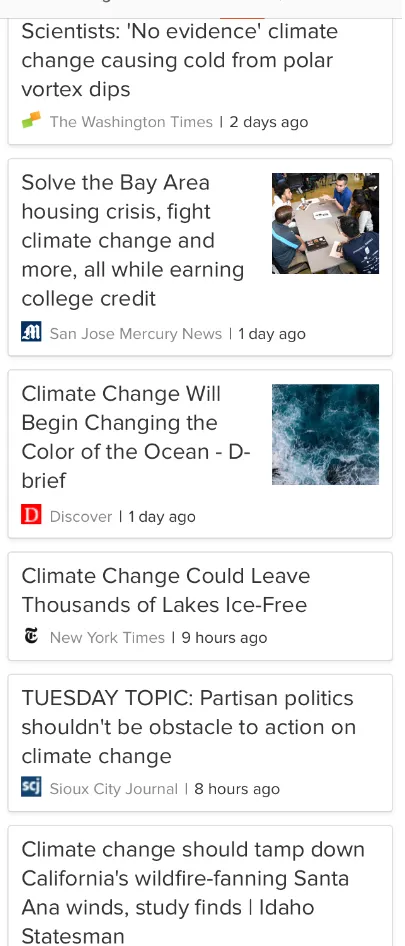Select the Sioux City Journal source name
This screenshot has height=946, width=405.
(x=113, y=789)
